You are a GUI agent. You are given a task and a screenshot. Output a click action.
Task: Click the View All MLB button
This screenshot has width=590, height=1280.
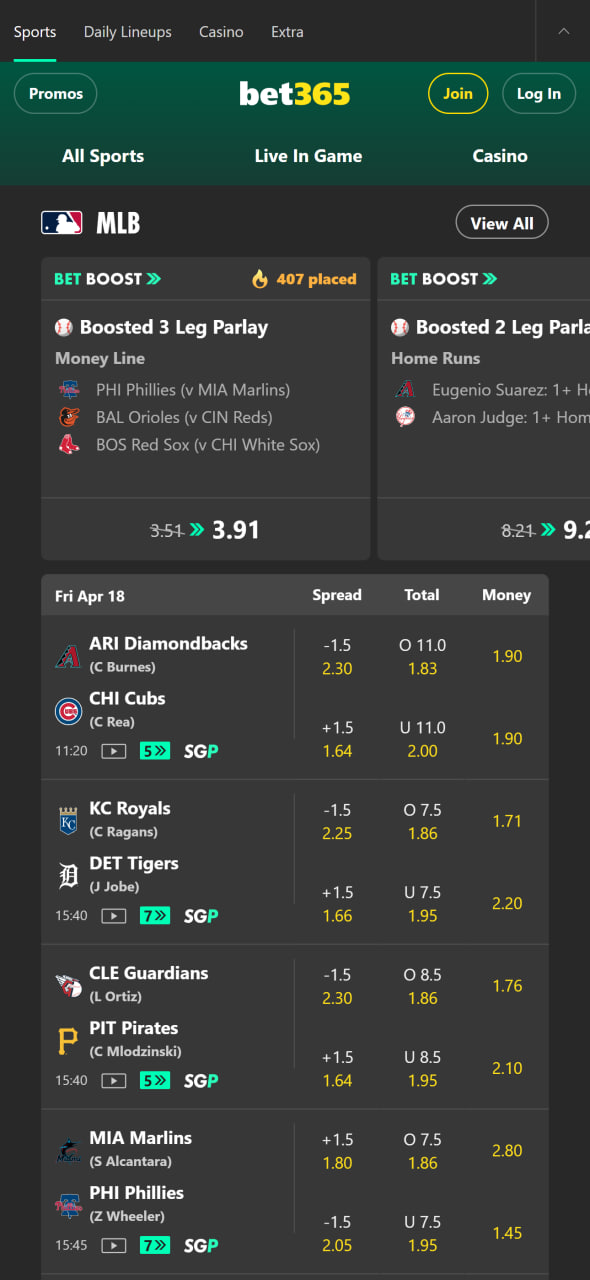point(502,223)
